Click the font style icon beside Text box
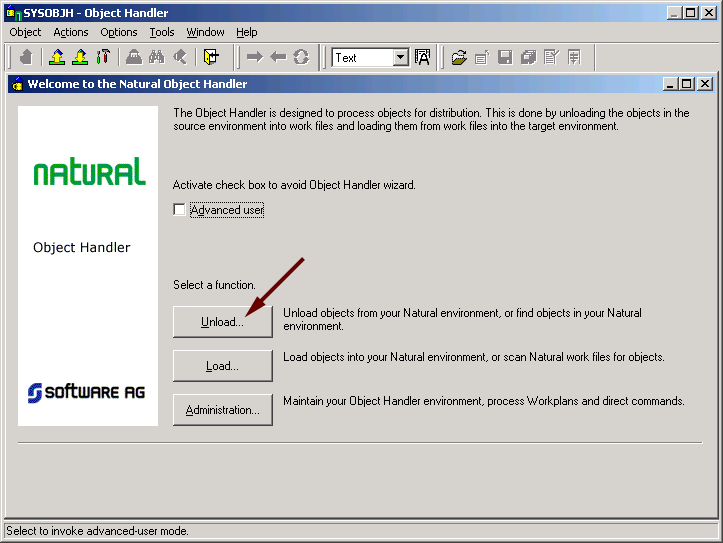 tap(422, 58)
